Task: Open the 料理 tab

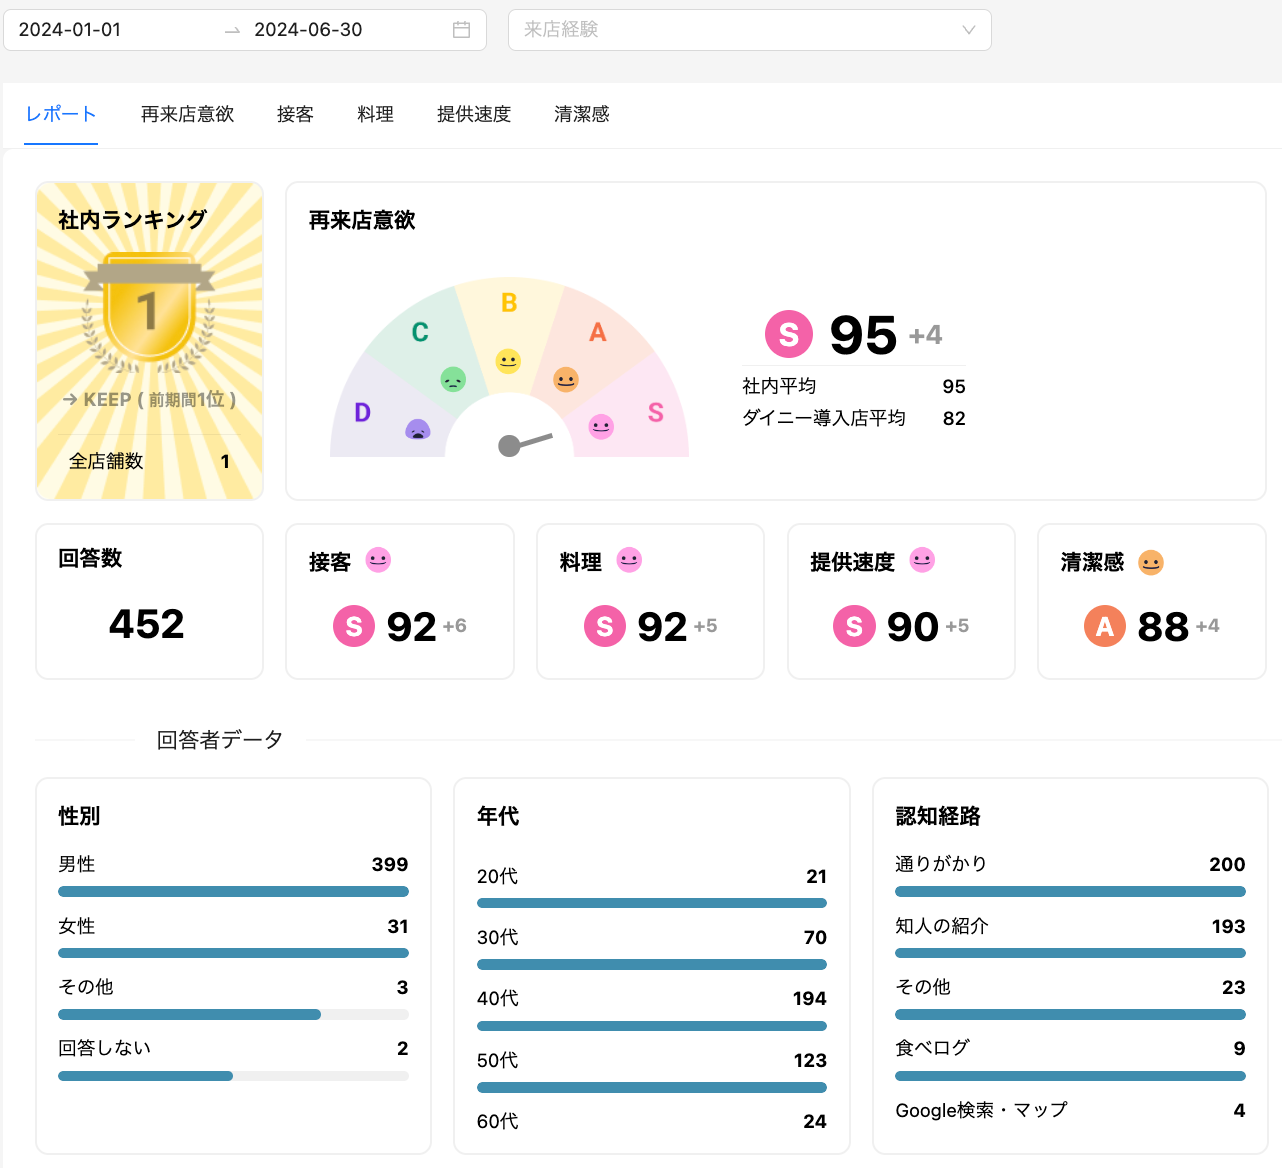Action: point(375,114)
